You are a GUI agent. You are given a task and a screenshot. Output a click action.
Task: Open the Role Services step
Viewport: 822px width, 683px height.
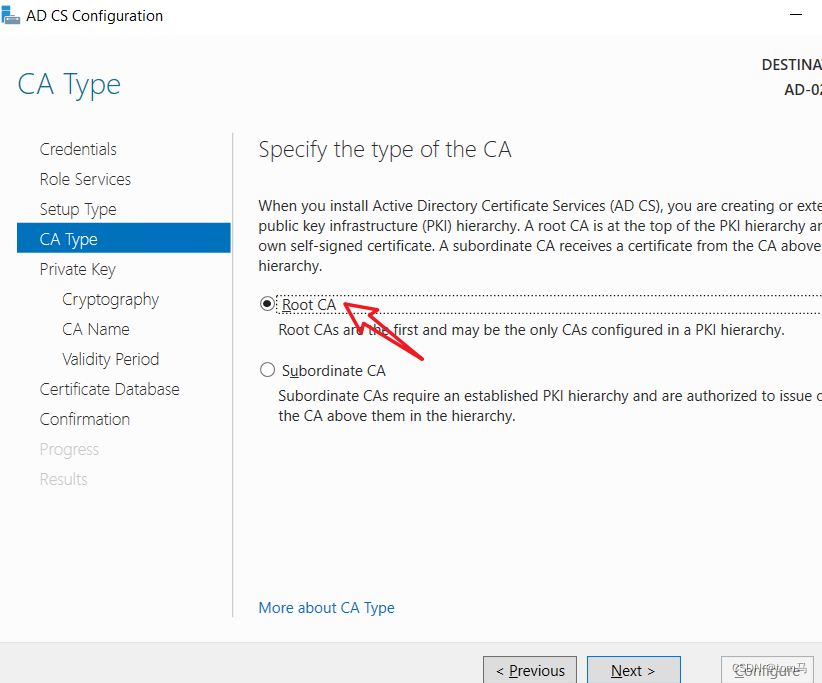click(x=85, y=179)
